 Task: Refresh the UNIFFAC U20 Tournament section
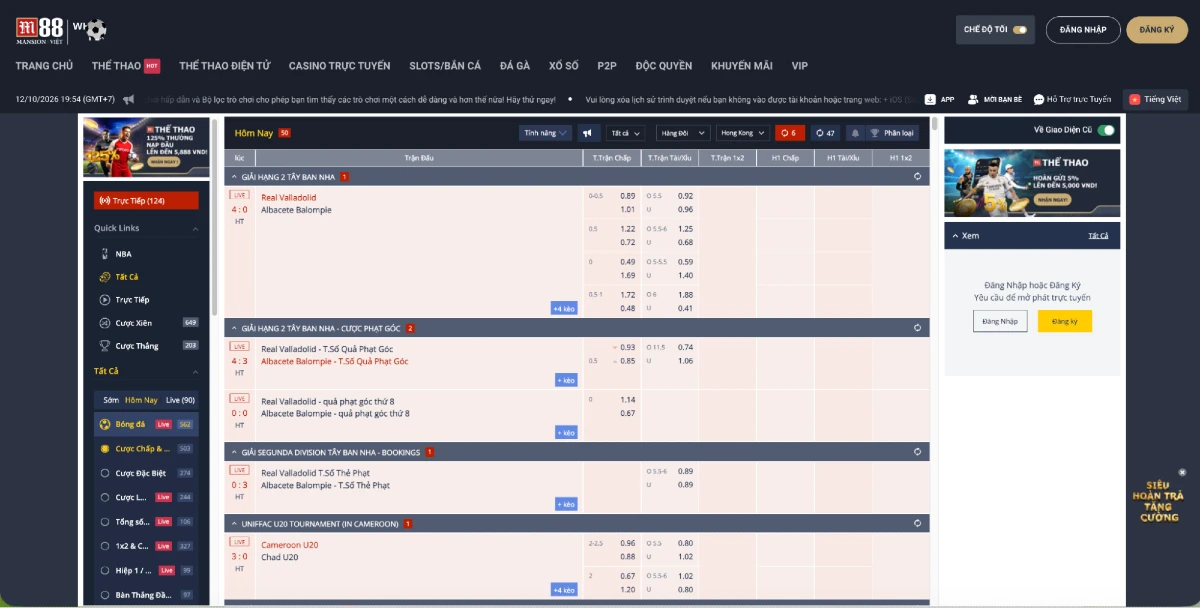[x=917, y=523]
